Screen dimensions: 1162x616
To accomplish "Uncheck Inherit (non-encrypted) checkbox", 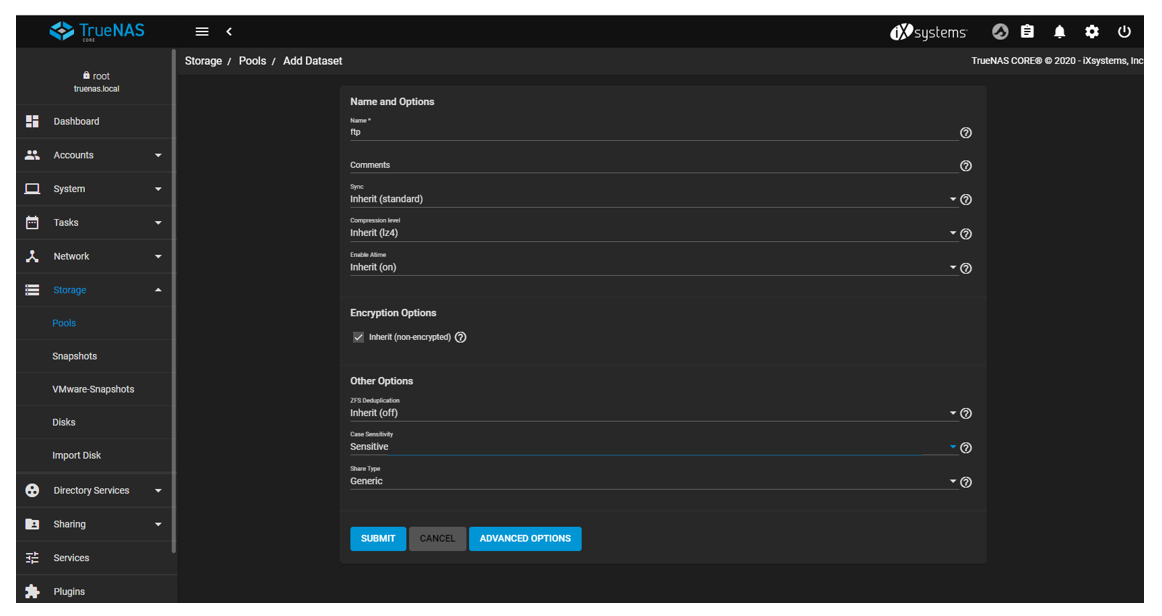I will (x=359, y=337).
